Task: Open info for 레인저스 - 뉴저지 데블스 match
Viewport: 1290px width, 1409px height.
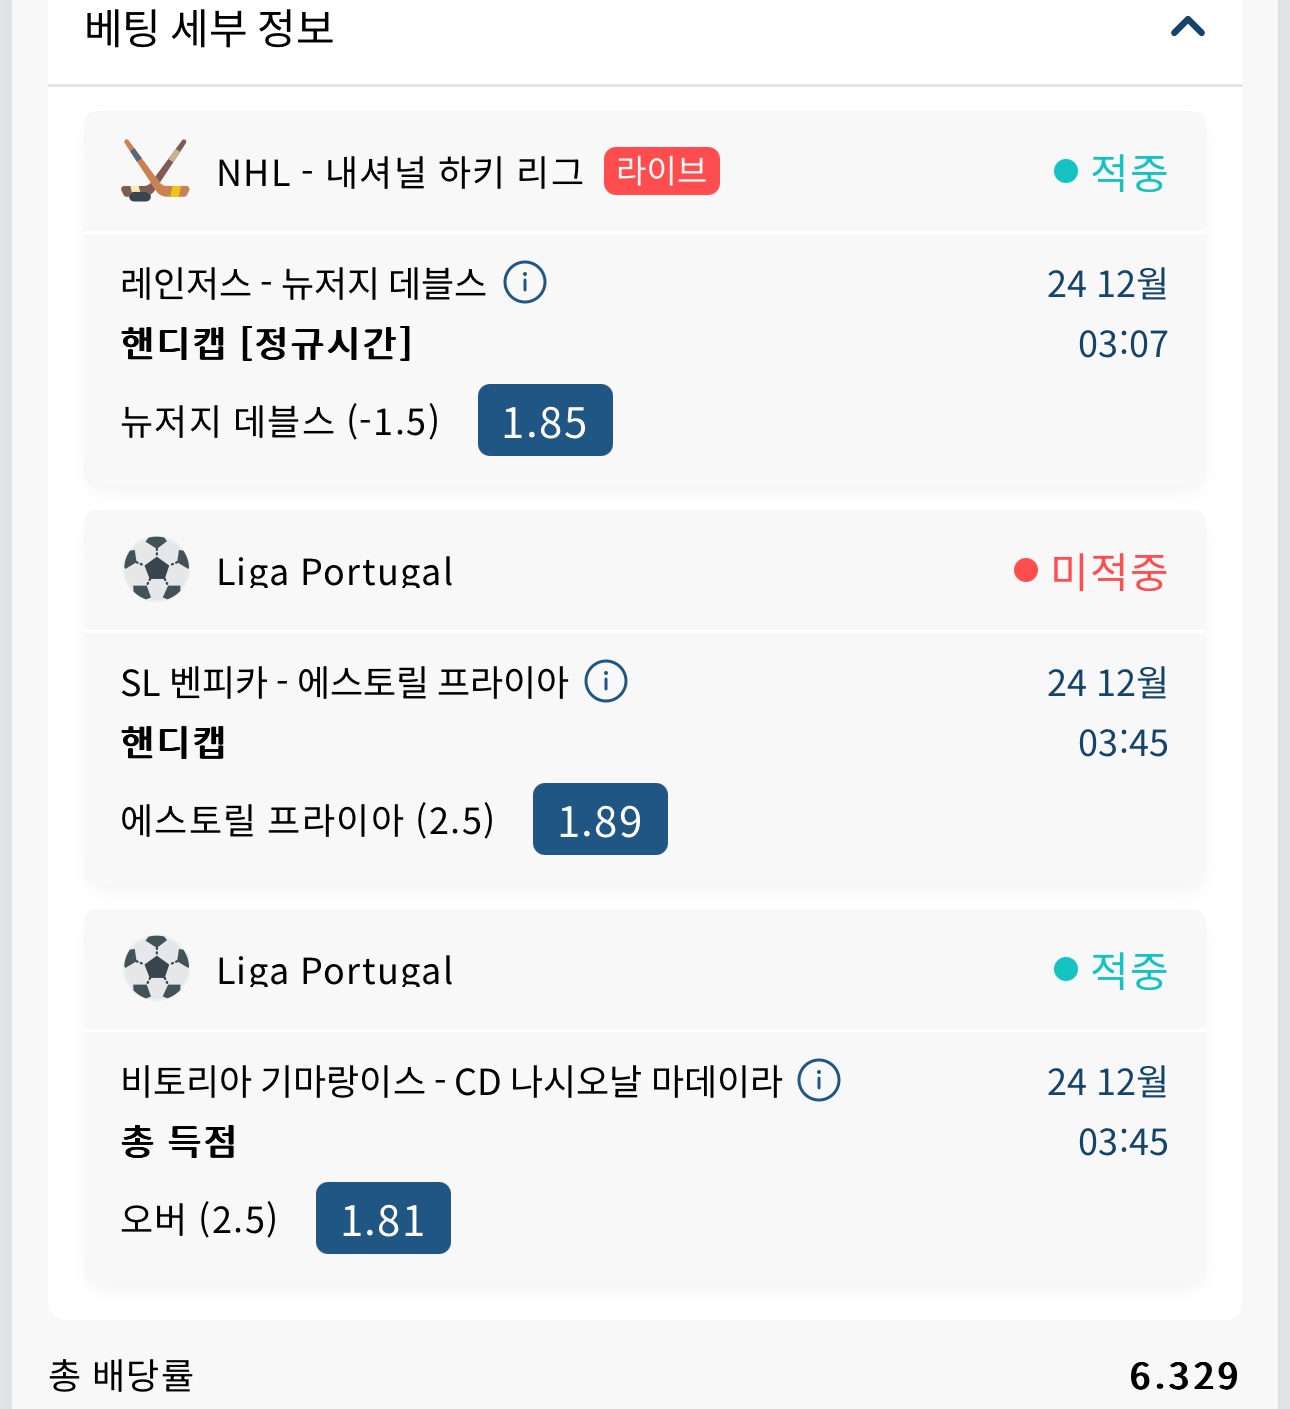Action: pyautogui.click(x=525, y=283)
